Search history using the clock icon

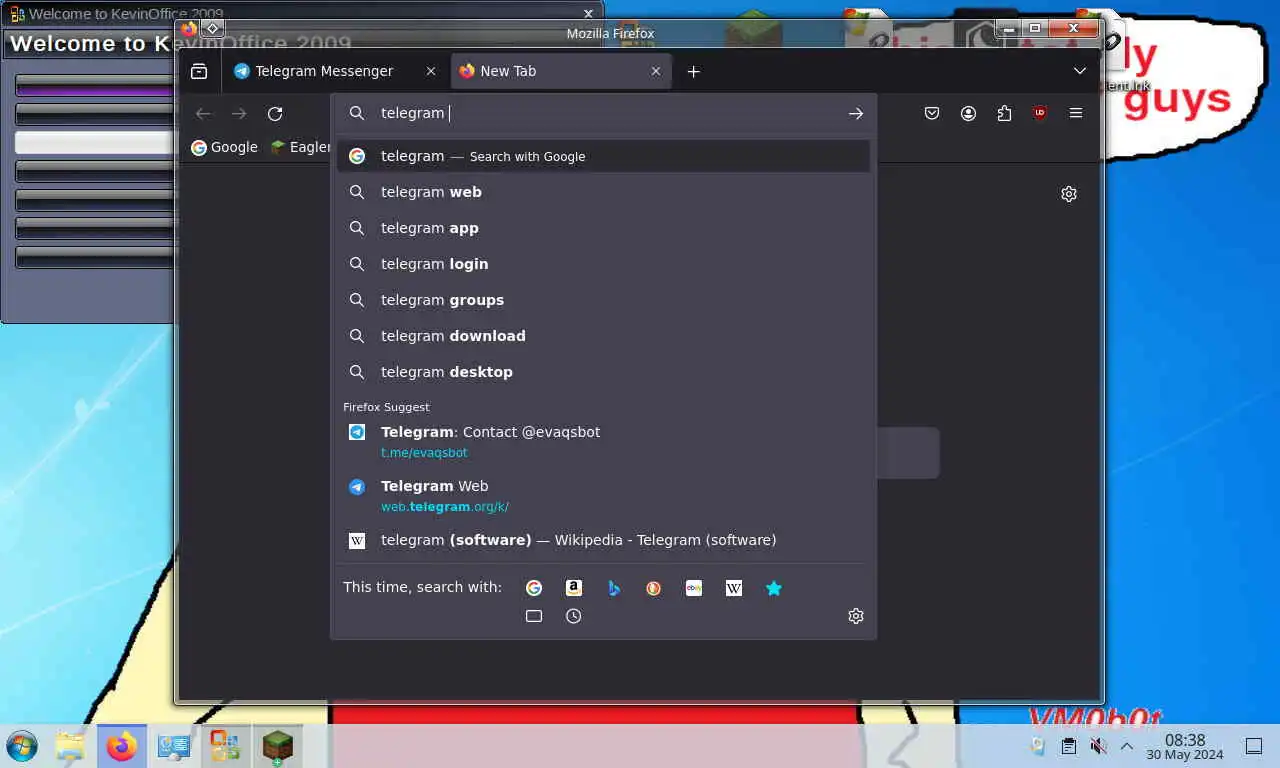point(574,616)
